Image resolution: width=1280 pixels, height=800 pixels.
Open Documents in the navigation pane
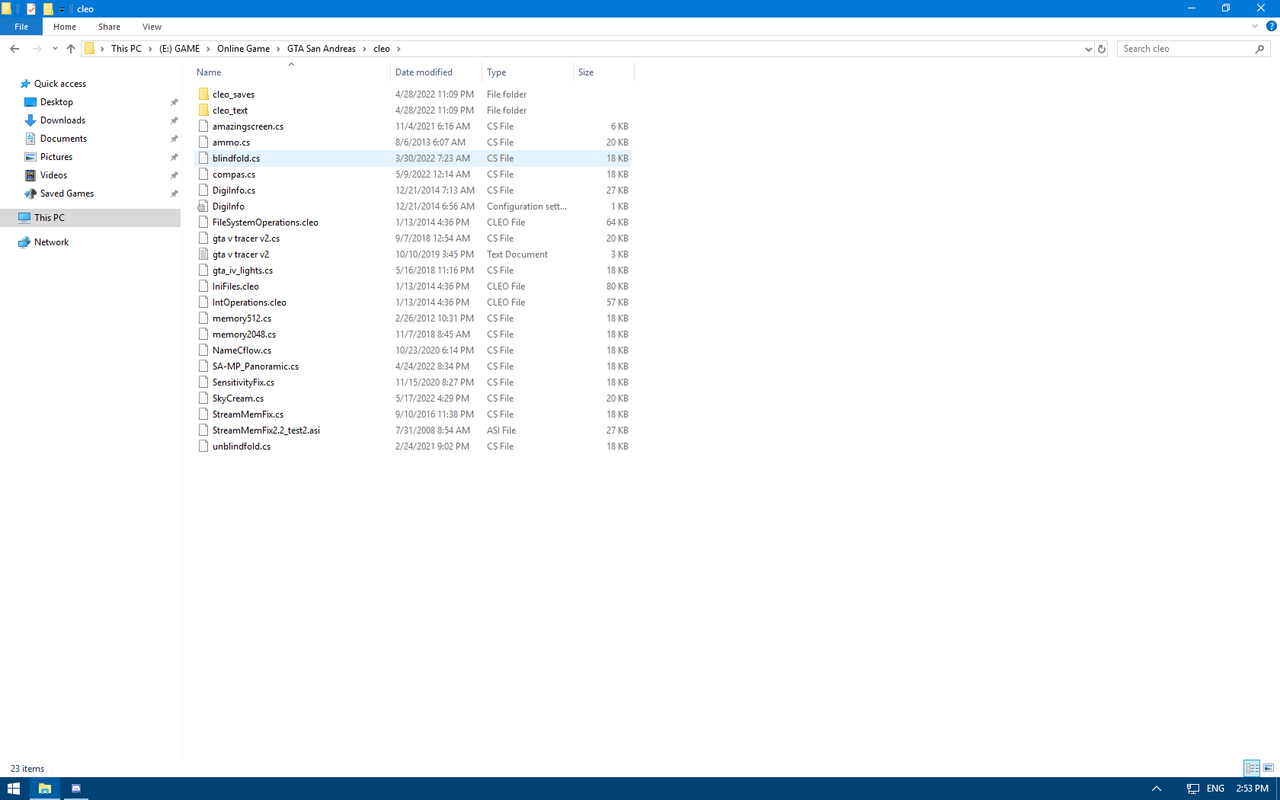63,139
